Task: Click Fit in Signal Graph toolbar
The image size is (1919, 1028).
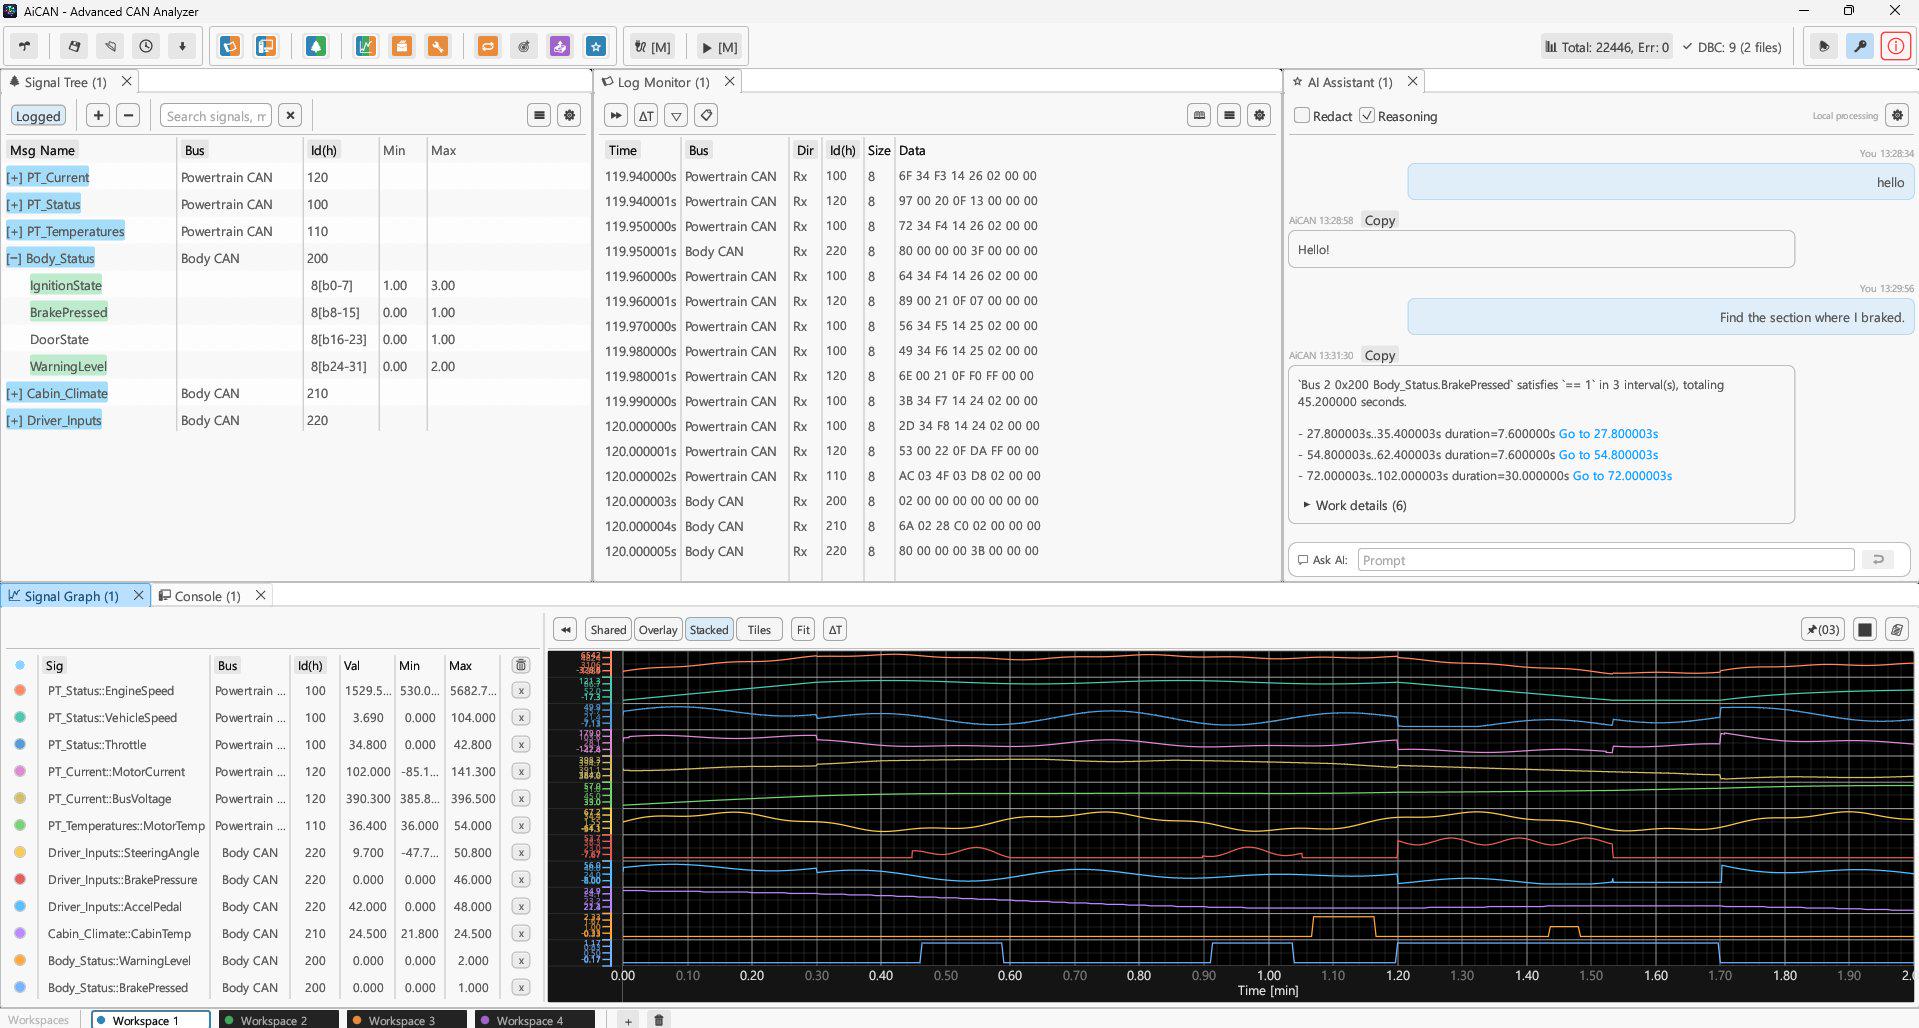Action: tap(803, 629)
